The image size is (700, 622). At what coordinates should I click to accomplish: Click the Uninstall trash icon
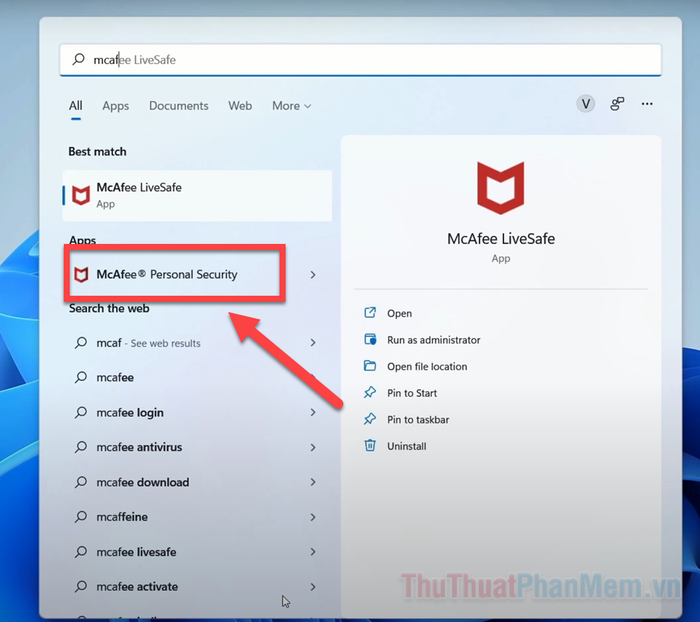click(x=370, y=445)
